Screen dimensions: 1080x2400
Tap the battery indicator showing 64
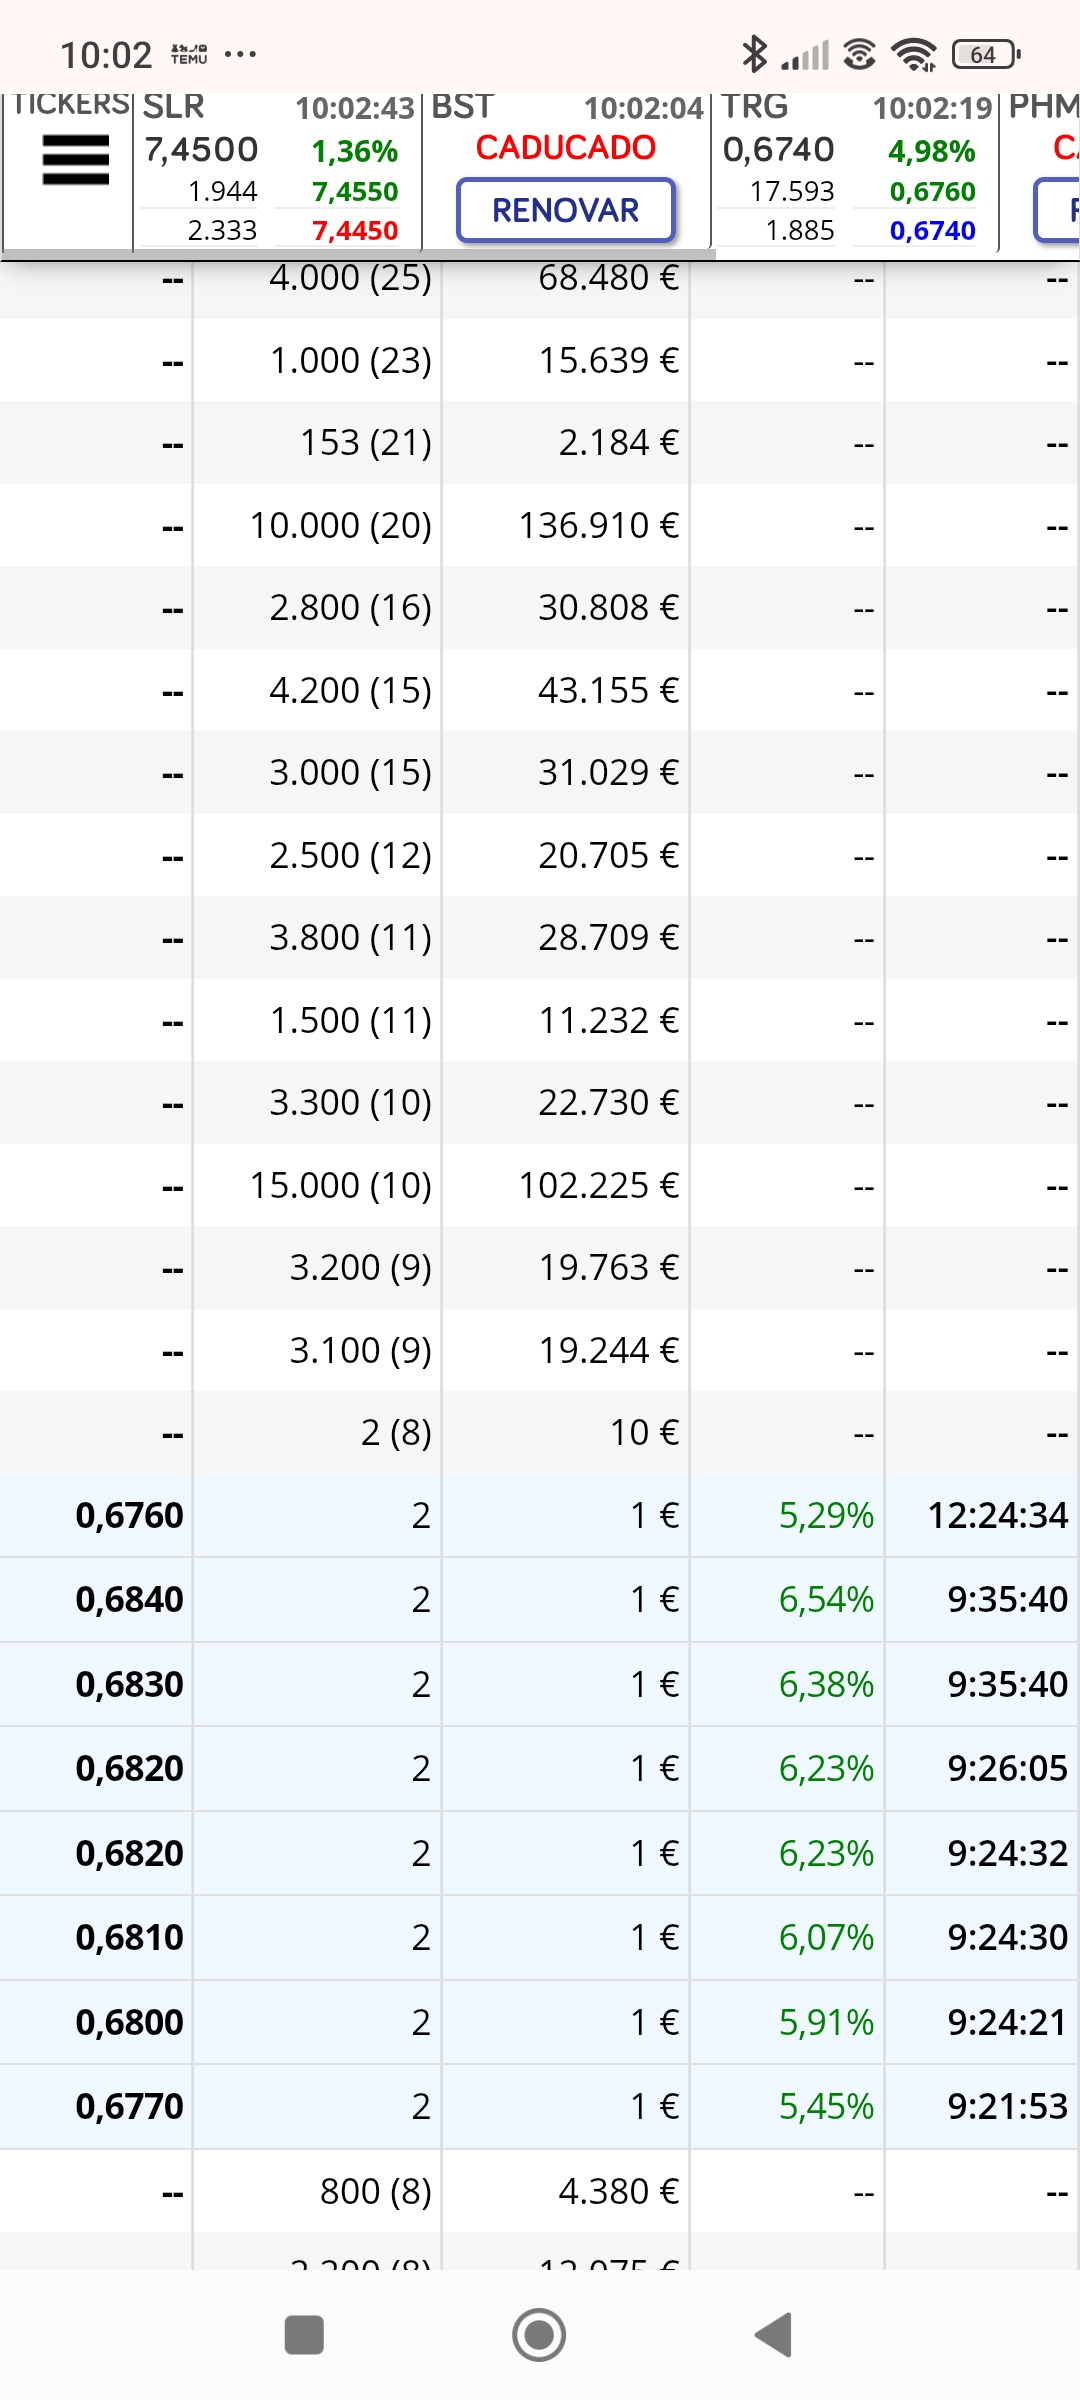pos(986,54)
